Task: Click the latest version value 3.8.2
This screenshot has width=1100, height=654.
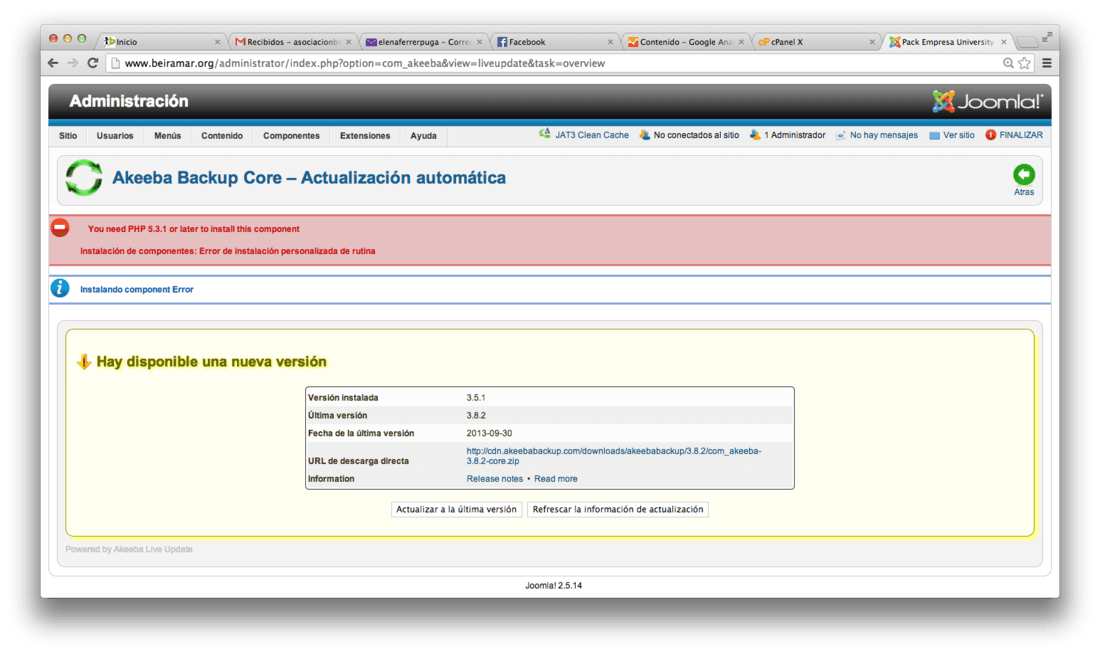Action: point(476,415)
